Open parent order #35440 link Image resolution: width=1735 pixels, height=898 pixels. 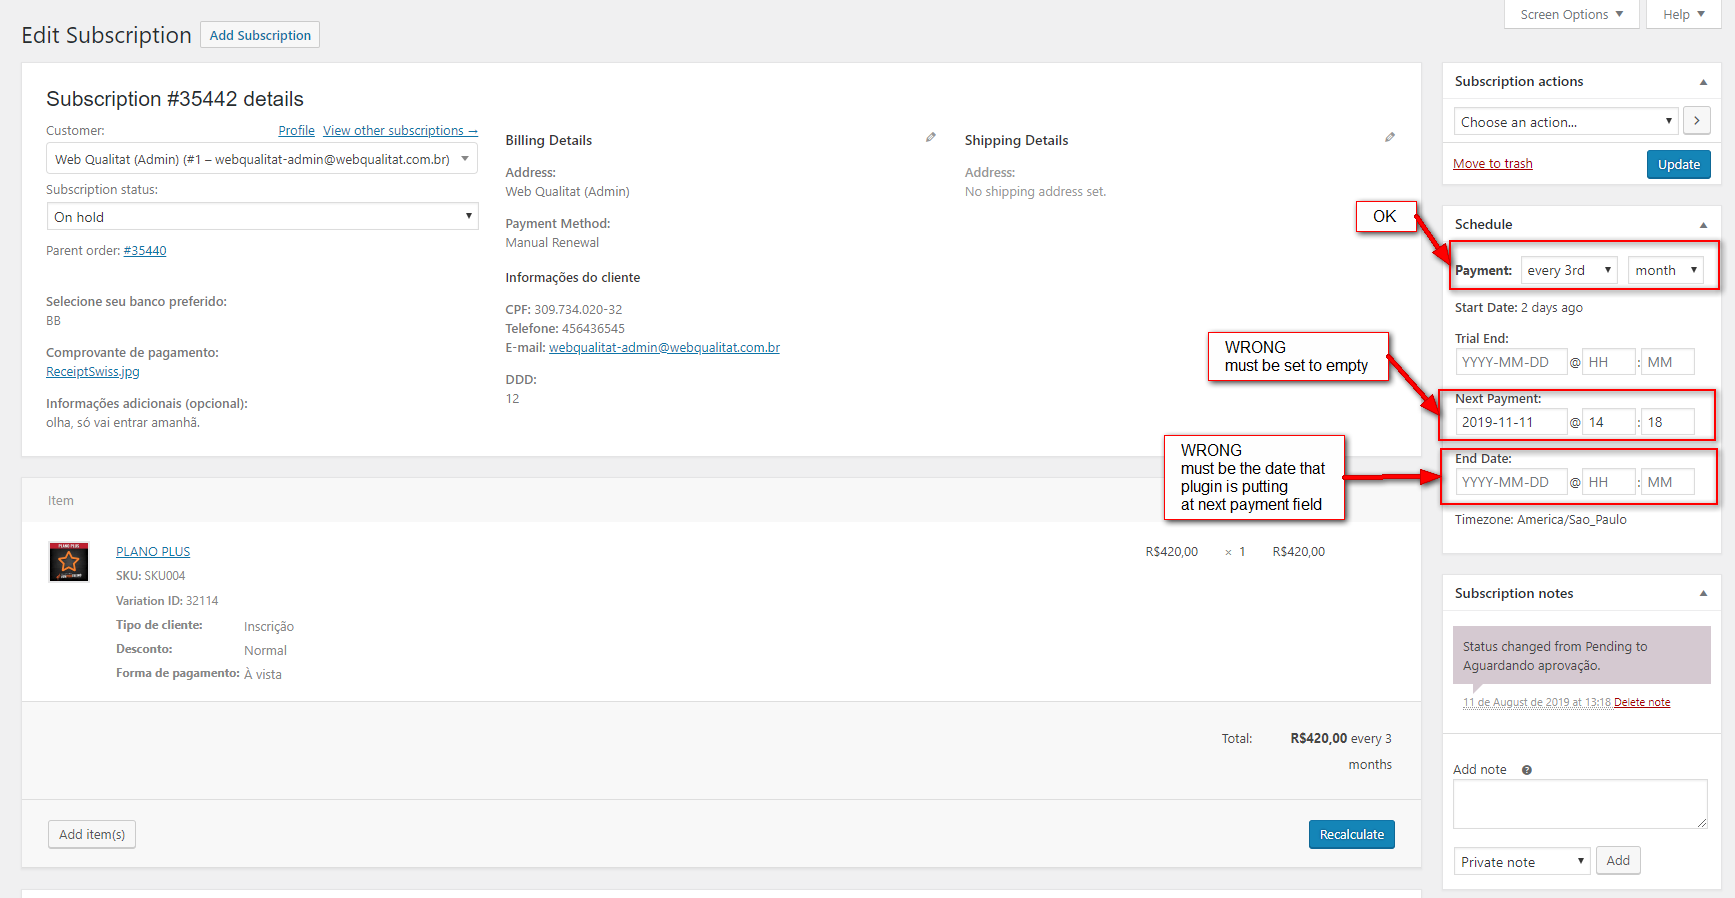145,251
